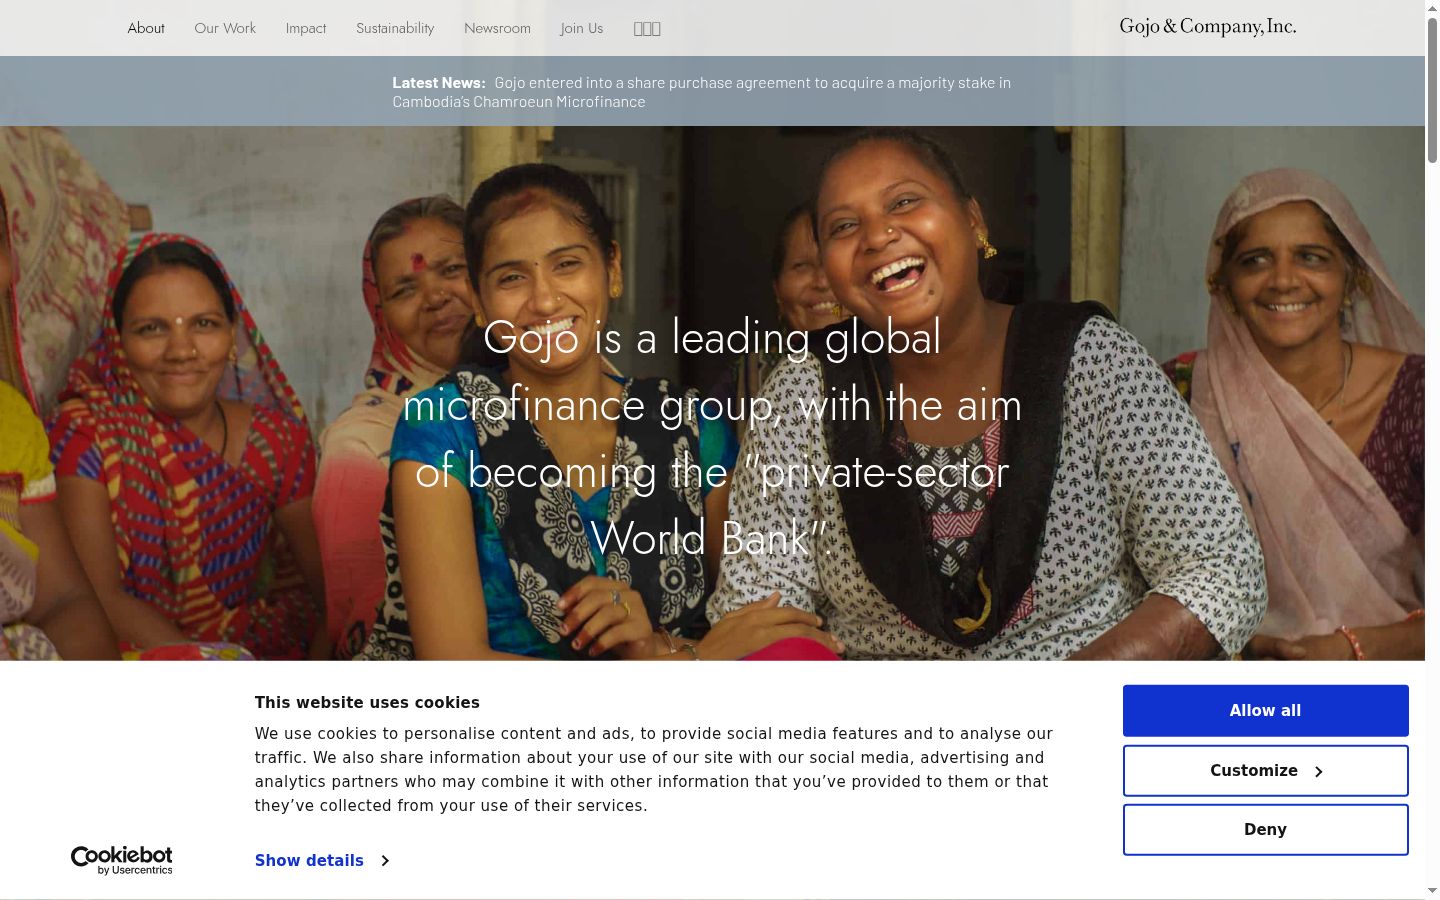Click the scrollbar down arrow
This screenshot has height=900, width=1440.
(x=1432, y=890)
